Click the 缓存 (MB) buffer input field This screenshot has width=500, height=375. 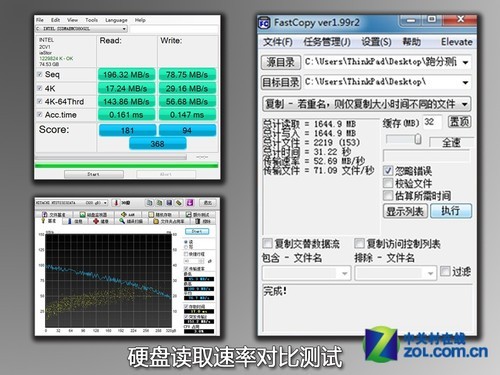(432, 122)
